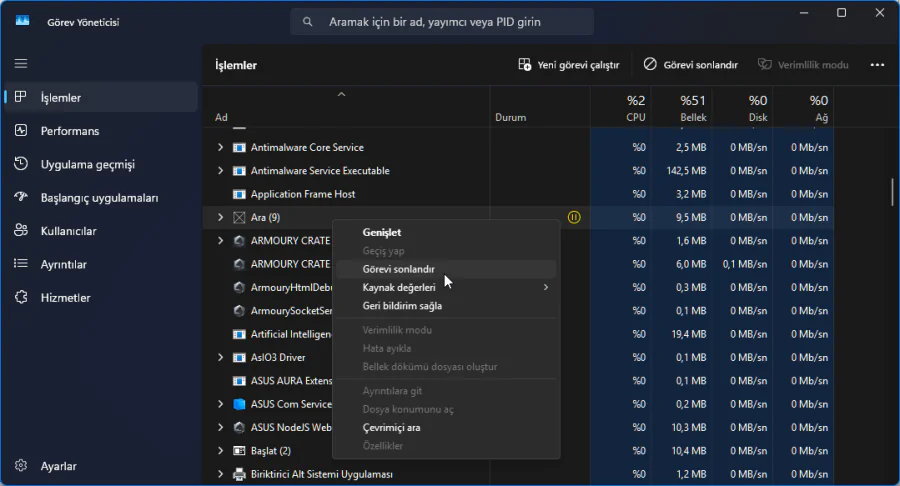Click the ASUS Com Service blue icon
Viewport: 900px width, 486px height.
point(239,404)
